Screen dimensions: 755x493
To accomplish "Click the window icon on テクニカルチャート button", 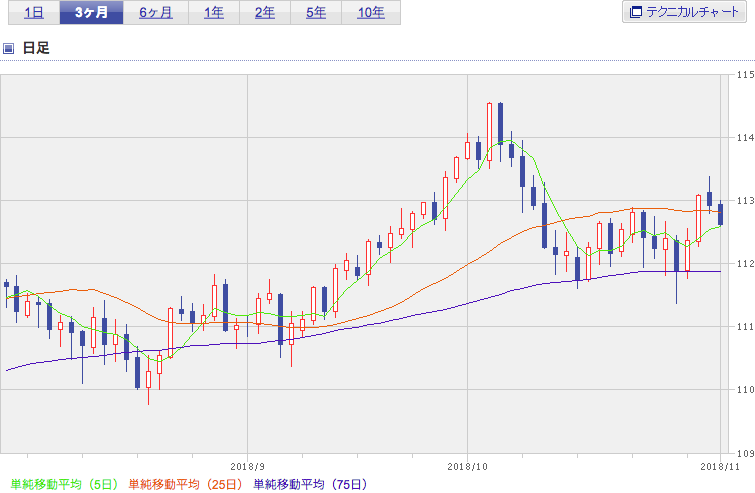I will (x=636, y=12).
